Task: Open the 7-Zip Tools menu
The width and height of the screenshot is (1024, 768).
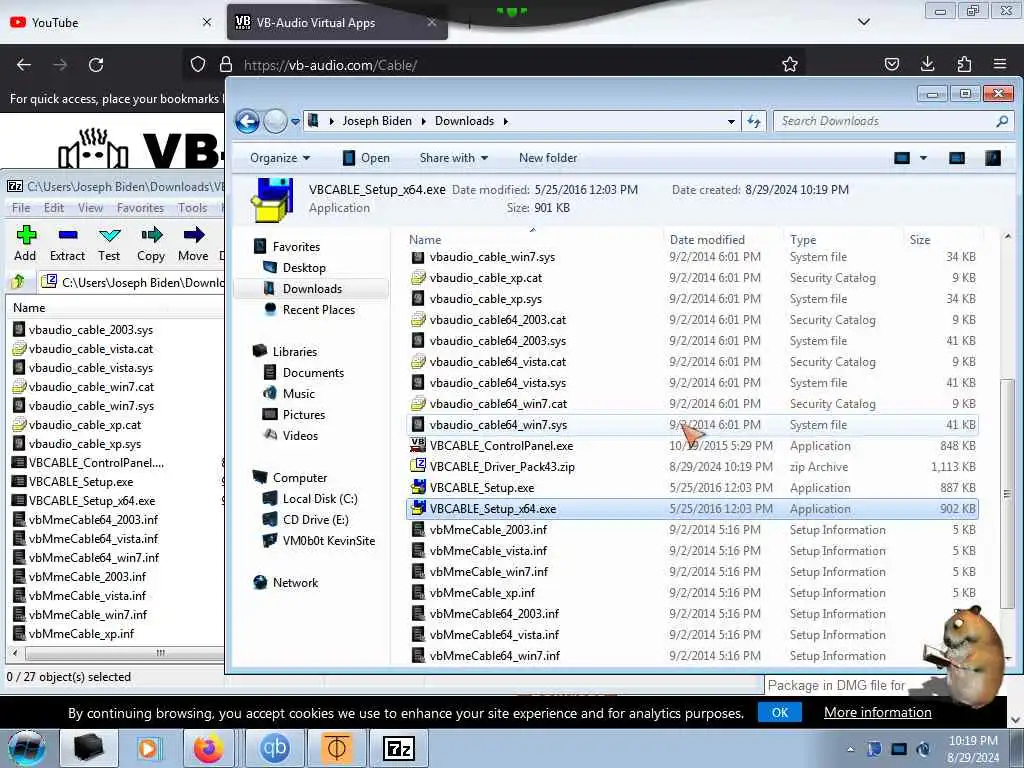Action: (193, 208)
